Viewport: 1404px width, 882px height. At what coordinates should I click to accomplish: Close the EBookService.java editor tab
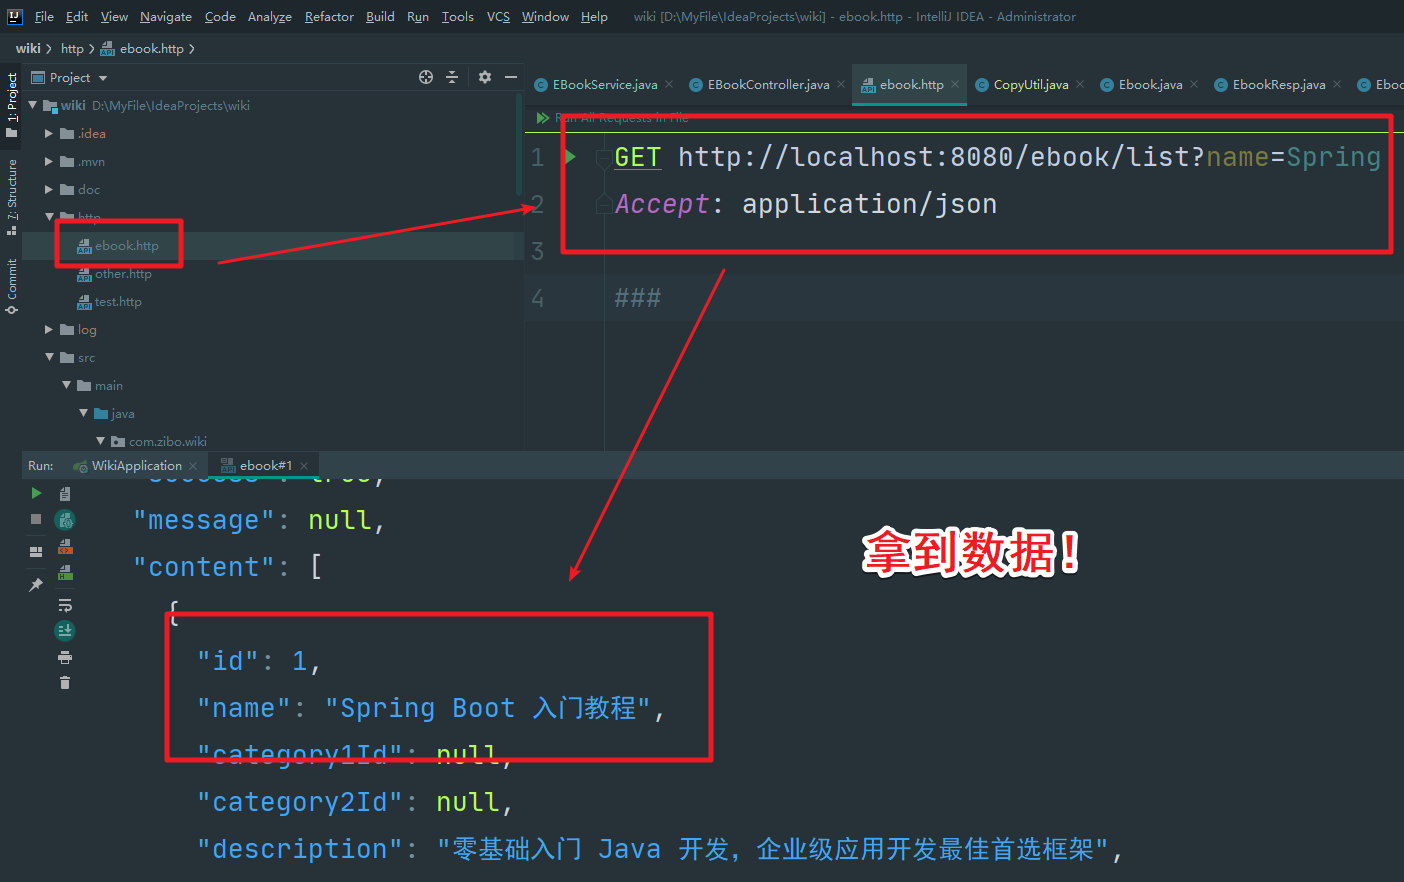tap(669, 84)
